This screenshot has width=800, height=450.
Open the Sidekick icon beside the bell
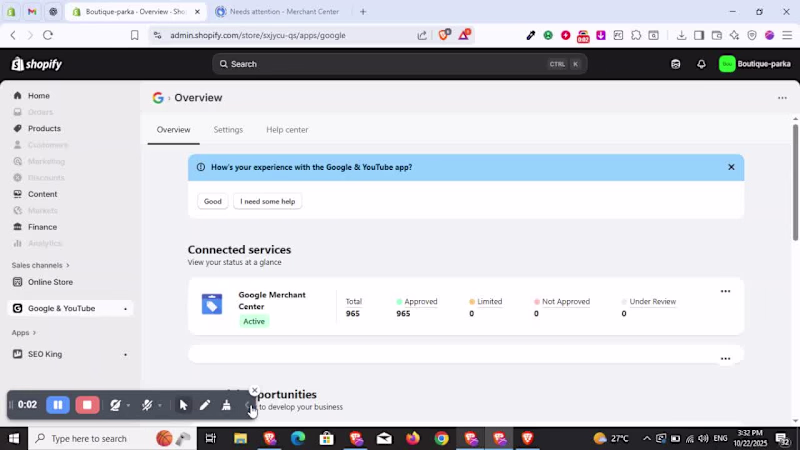pyautogui.click(x=676, y=64)
